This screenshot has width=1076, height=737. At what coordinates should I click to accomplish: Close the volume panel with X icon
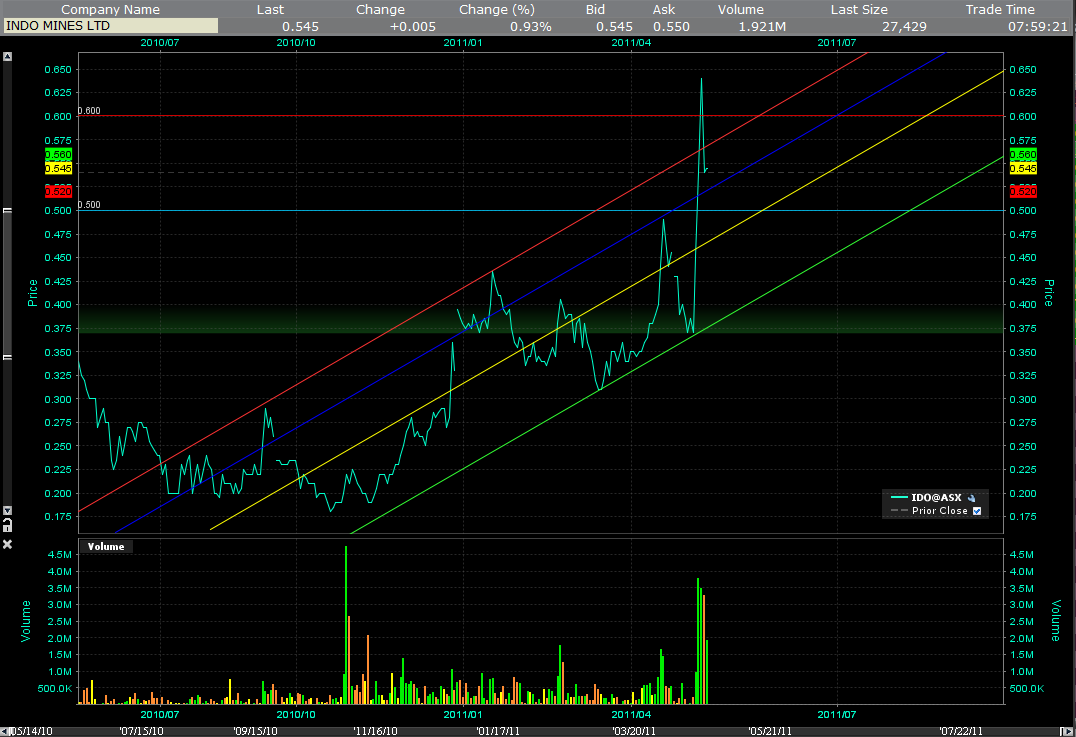[x=7, y=544]
